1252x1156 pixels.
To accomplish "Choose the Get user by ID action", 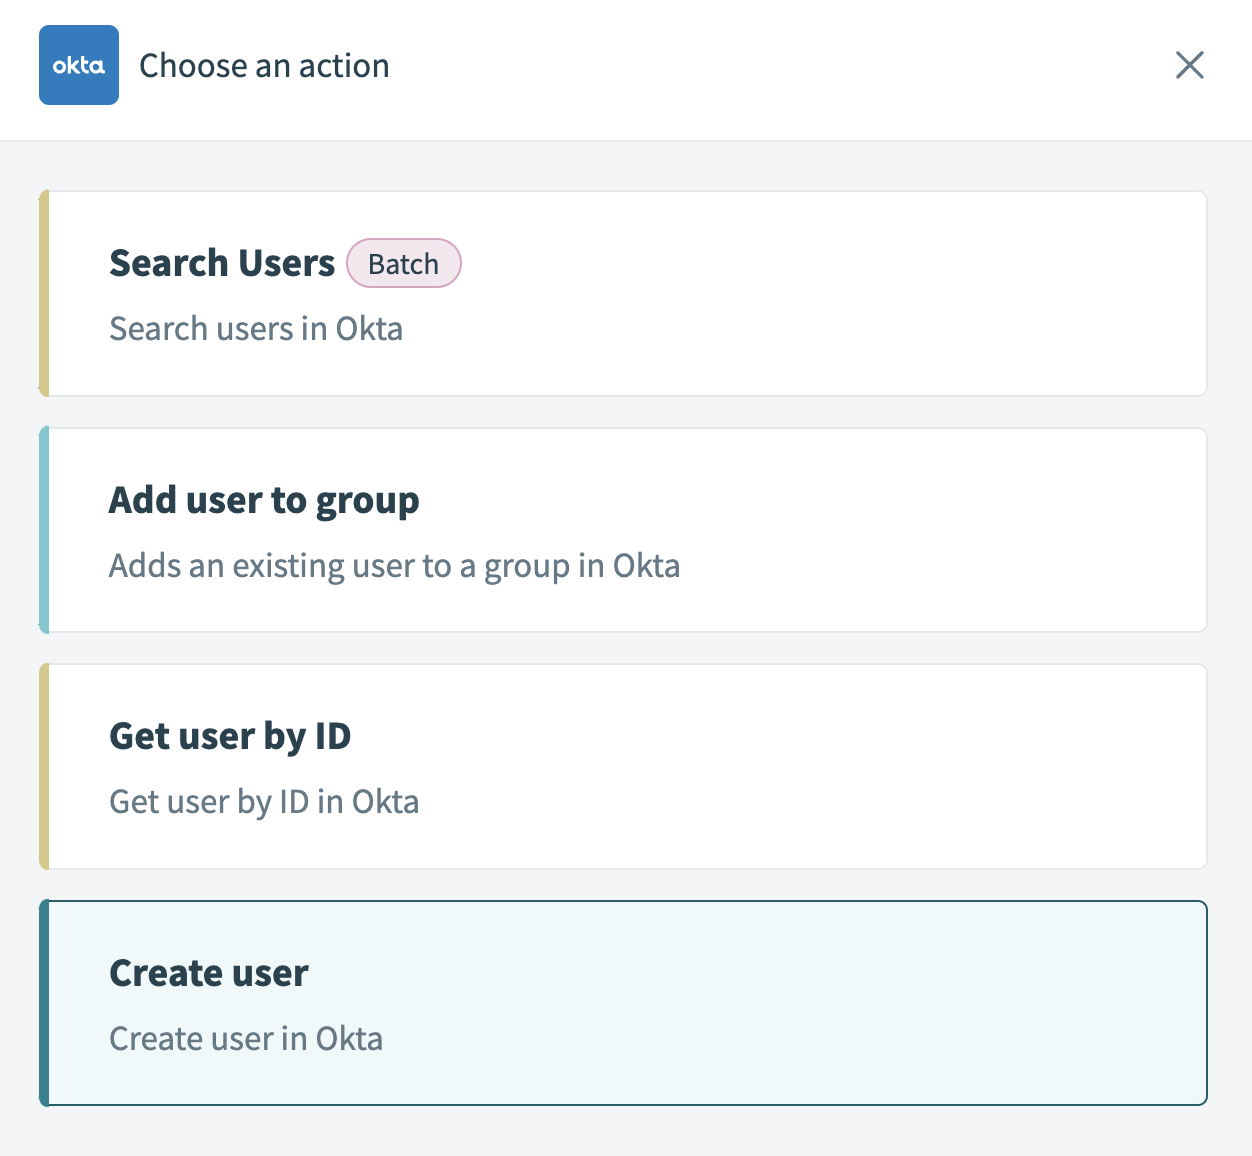I will [626, 766].
